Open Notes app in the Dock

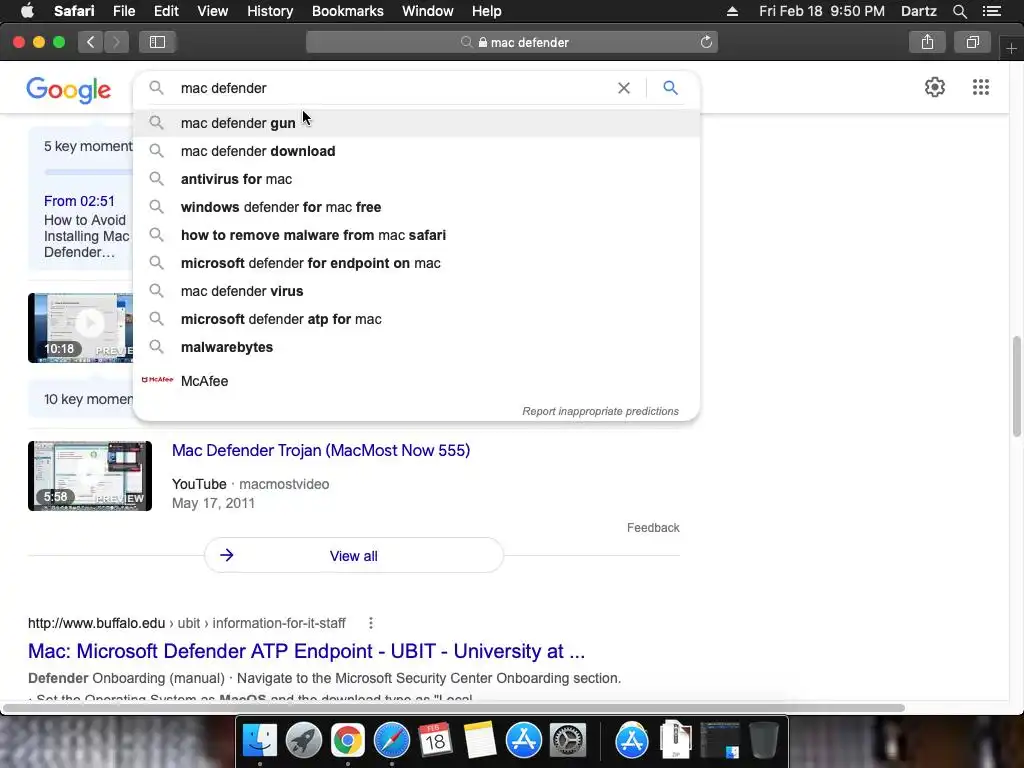pyautogui.click(x=480, y=740)
